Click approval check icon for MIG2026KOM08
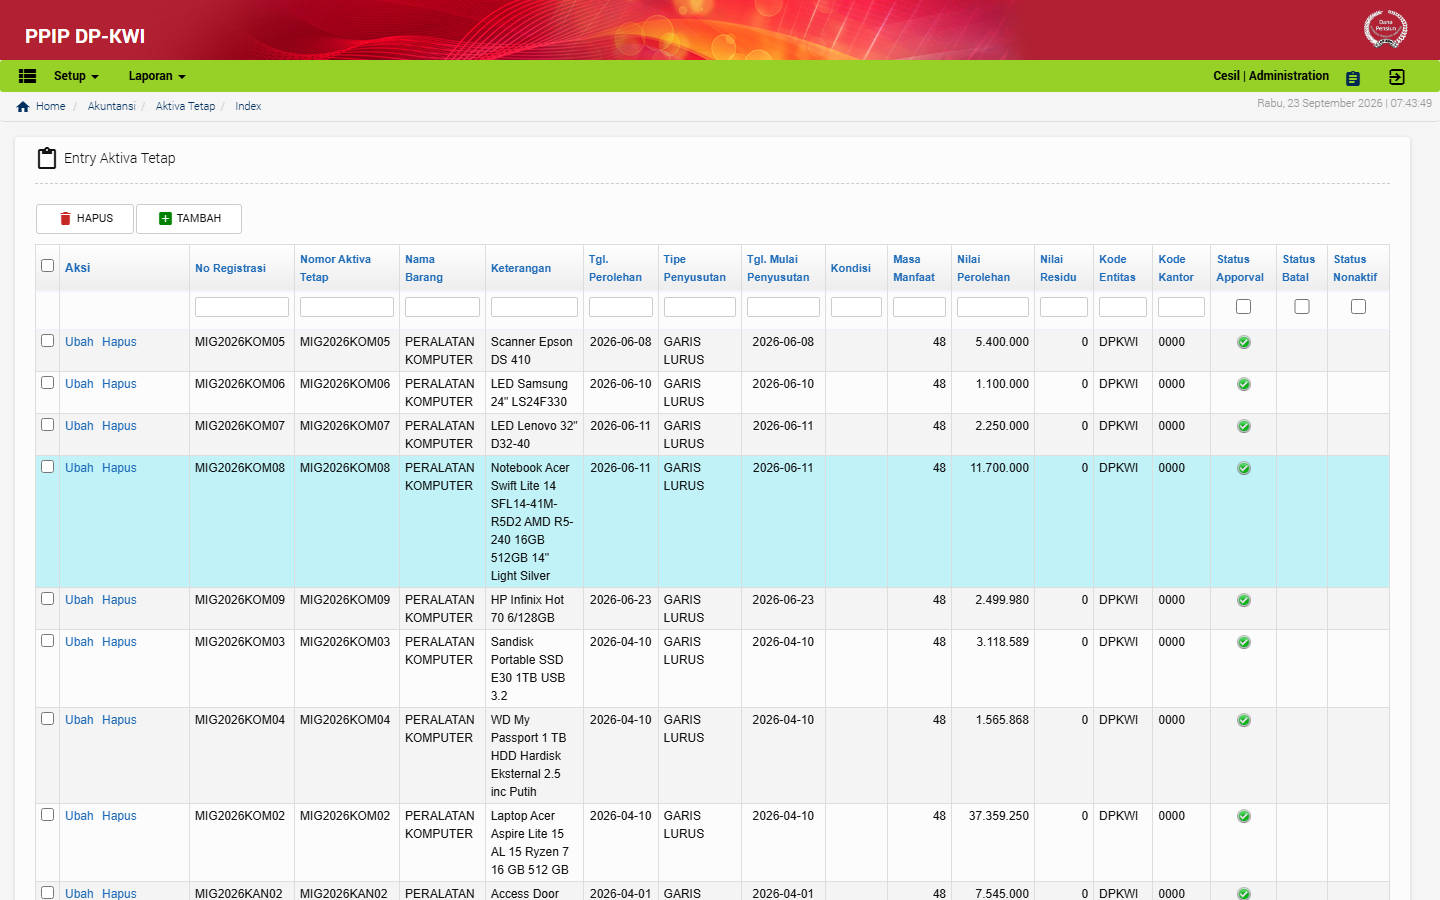 (x=1244, y=468)
